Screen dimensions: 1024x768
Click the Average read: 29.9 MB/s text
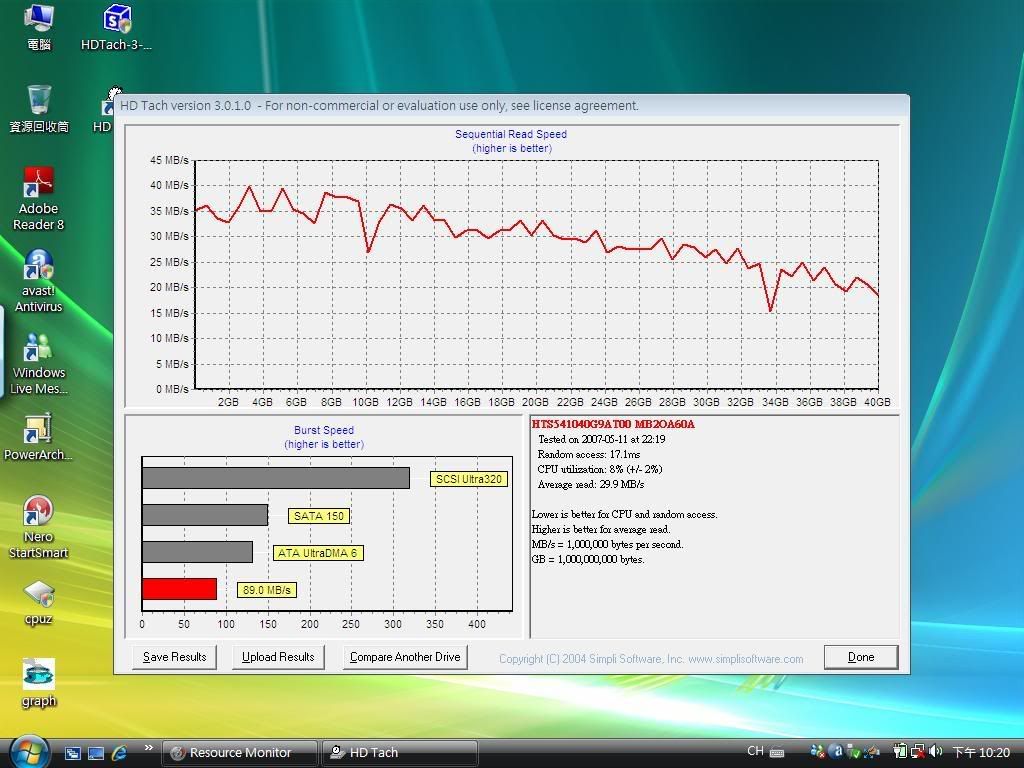pos(590,484)
